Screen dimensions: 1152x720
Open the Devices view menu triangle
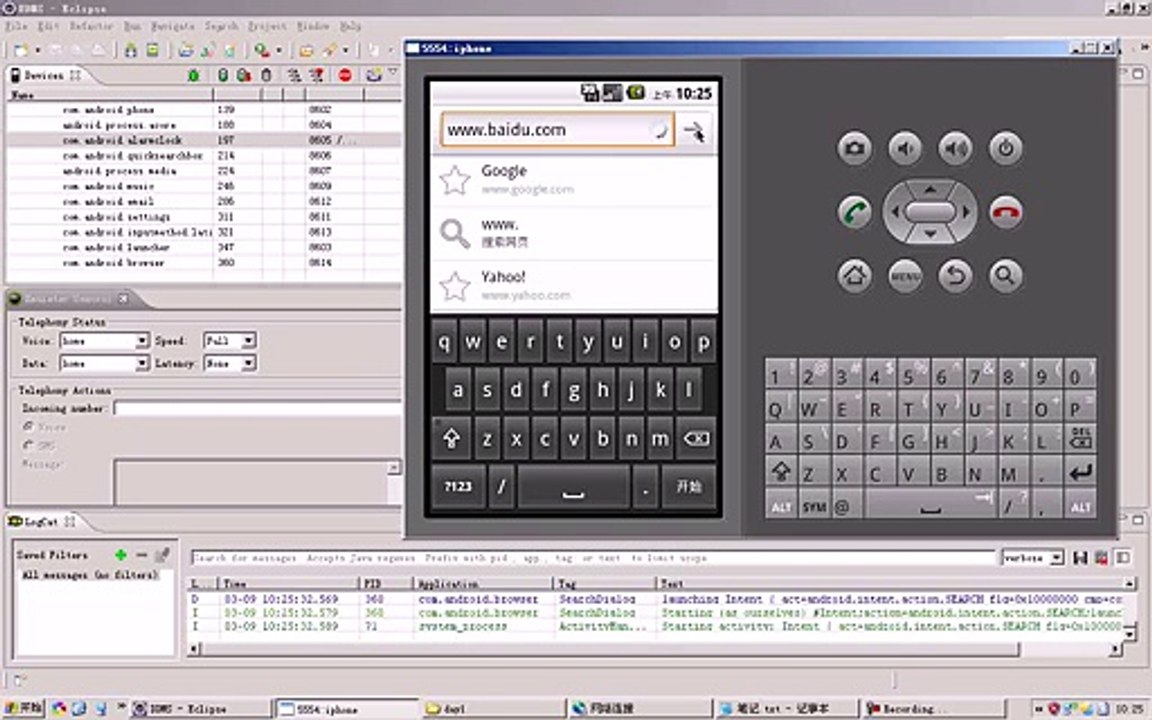[393, 73]
